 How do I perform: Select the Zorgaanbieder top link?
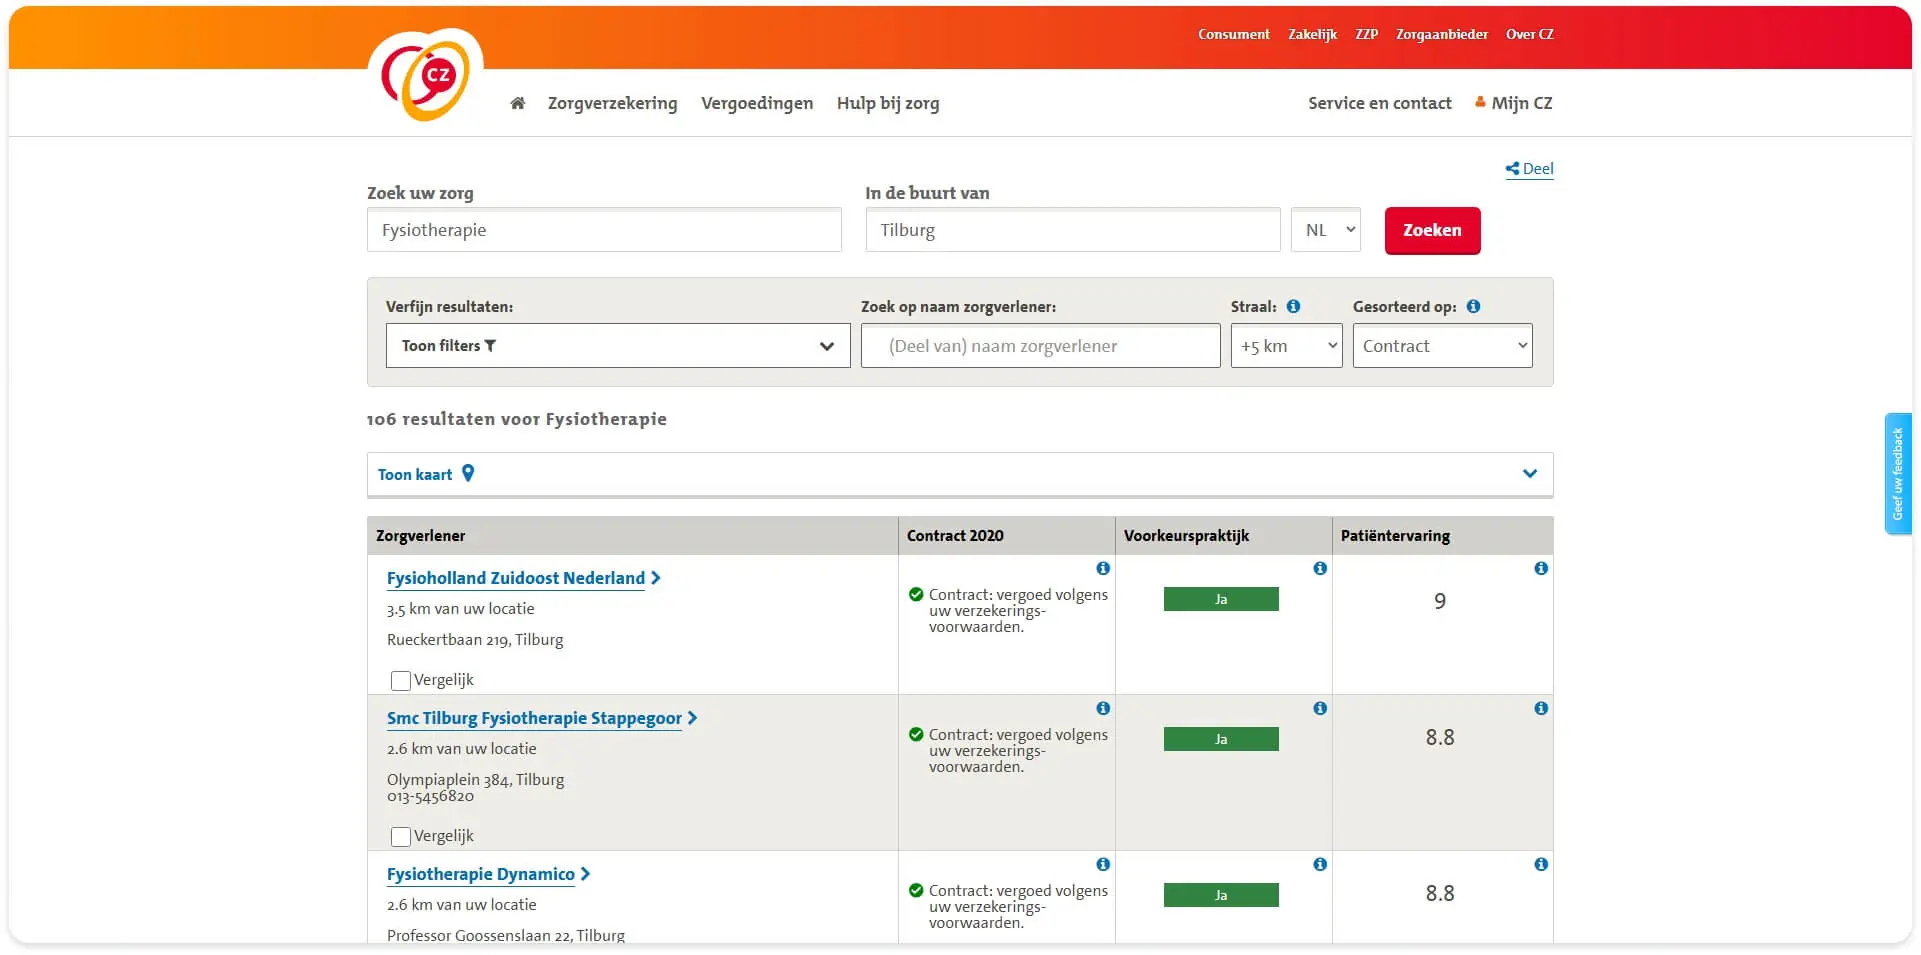click(x=1442, y=34)
